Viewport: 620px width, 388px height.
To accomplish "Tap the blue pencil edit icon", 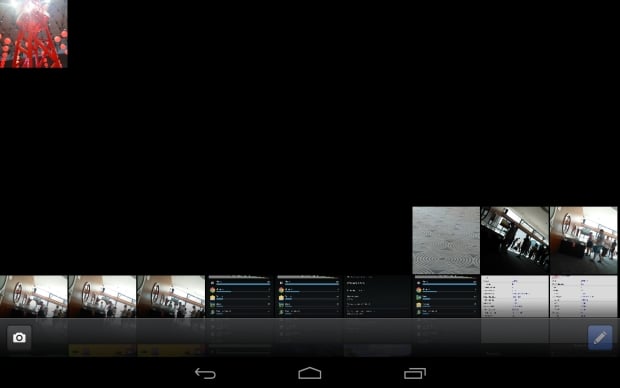I will [600, 338].
